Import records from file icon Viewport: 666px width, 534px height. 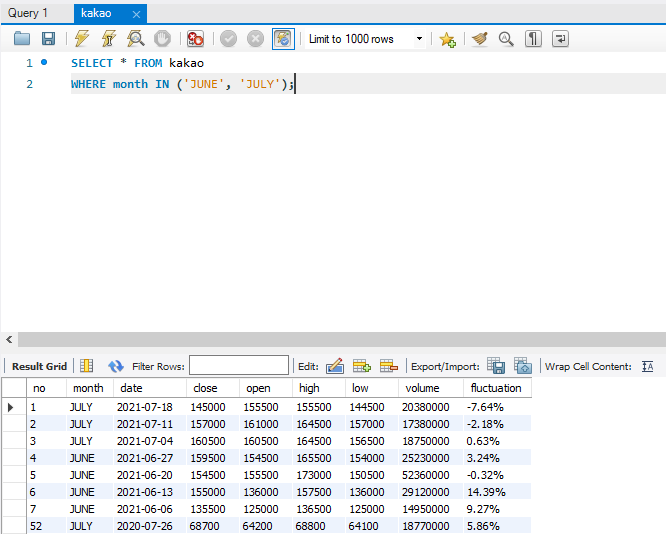click(x=522, y=366)
